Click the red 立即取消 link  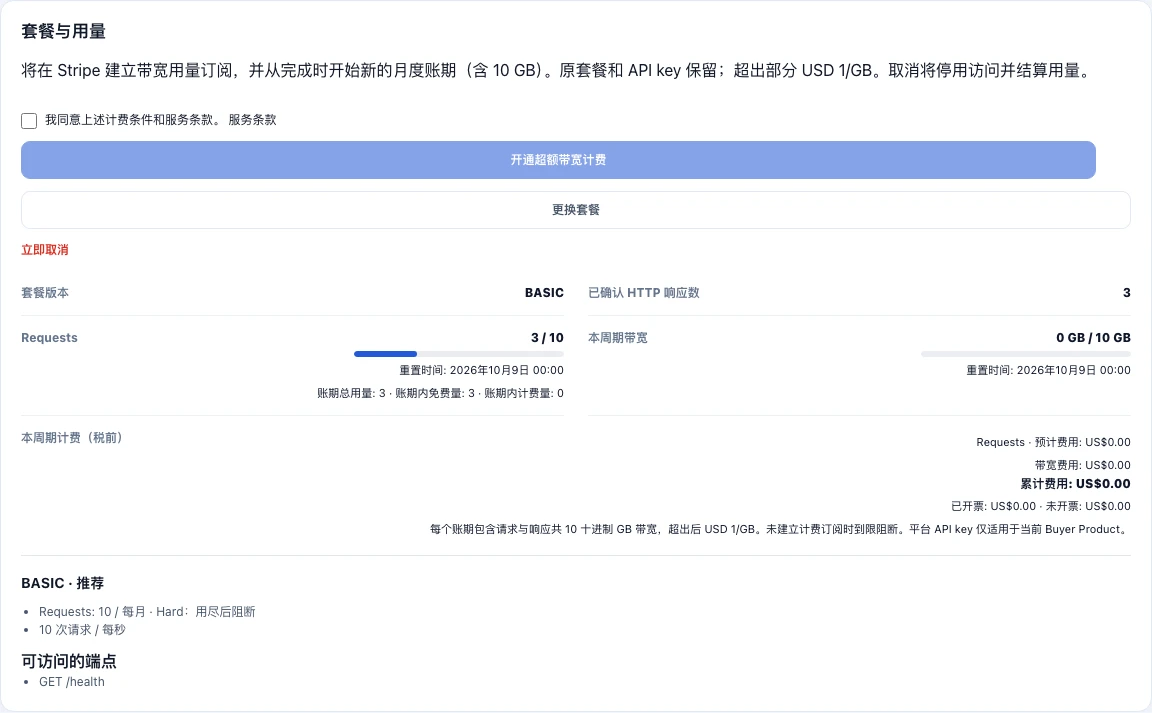point(45,250)
